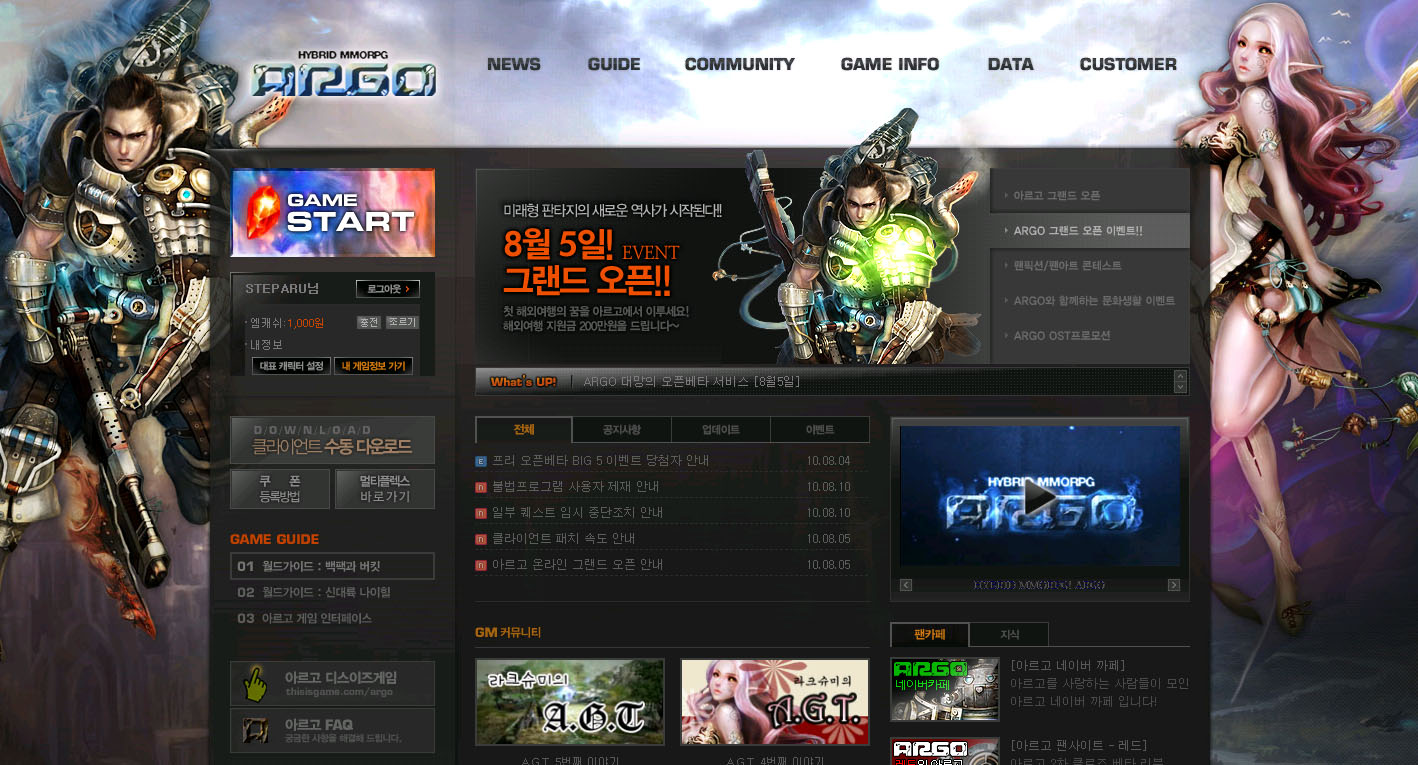Click the red icon before 일부 퀘스트 임시 중단조치 안내
This screenshot has width=1418, height=765.
click(481, 513)
